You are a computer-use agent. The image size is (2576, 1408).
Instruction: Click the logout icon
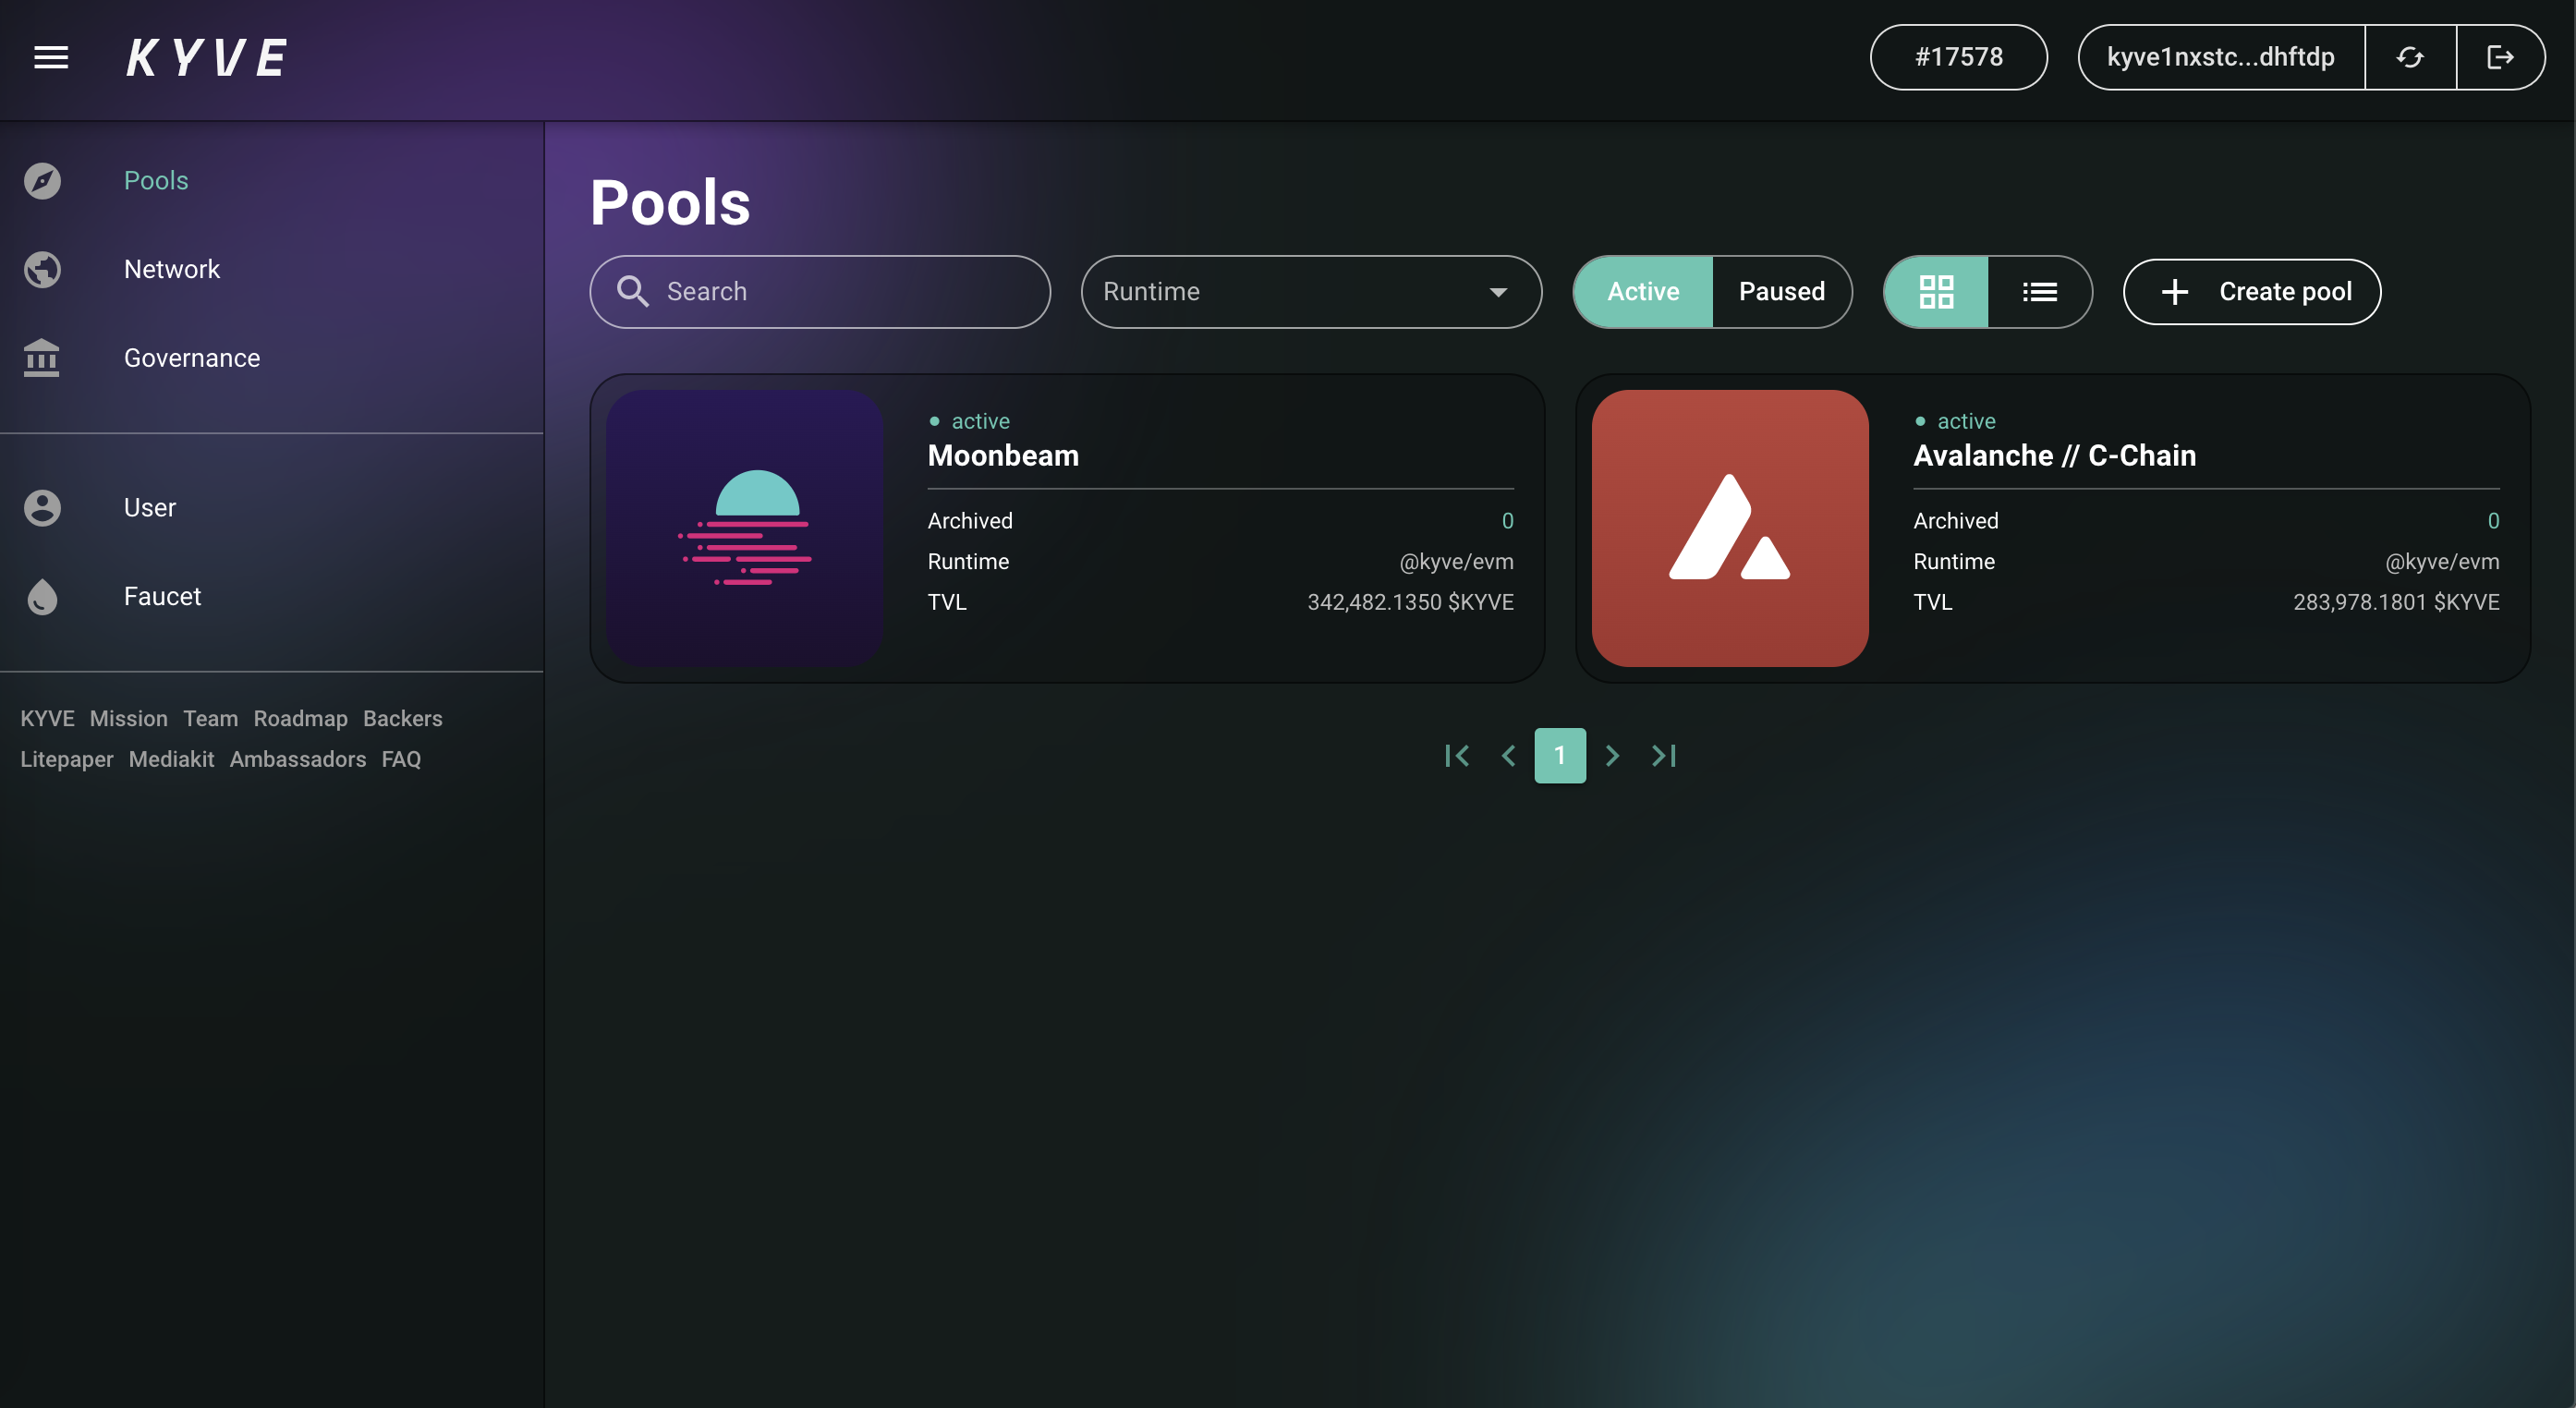[2500, 57]
